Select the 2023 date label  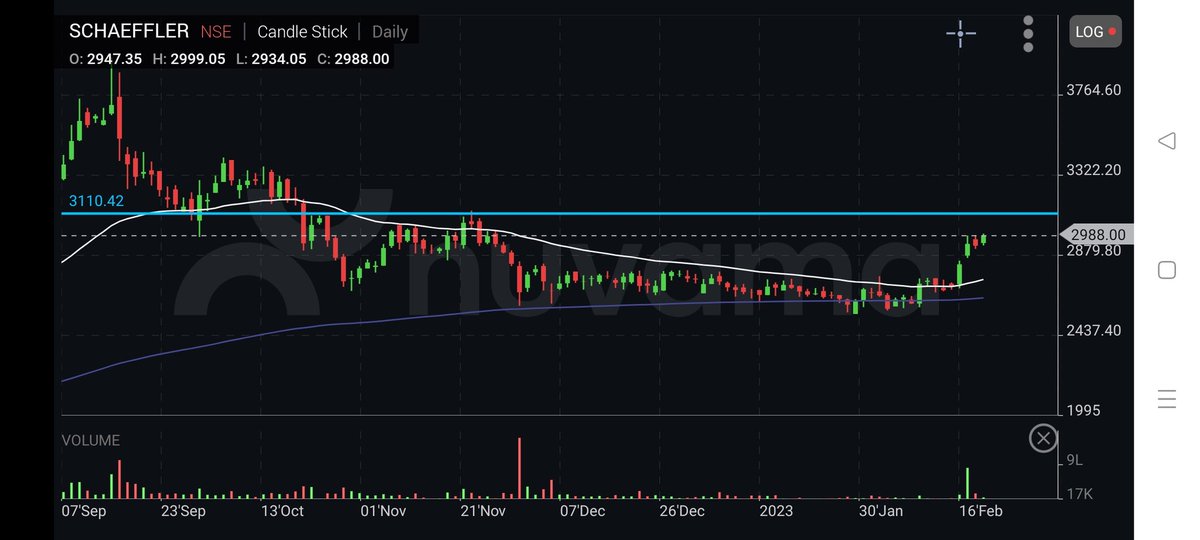coord(776,511)
